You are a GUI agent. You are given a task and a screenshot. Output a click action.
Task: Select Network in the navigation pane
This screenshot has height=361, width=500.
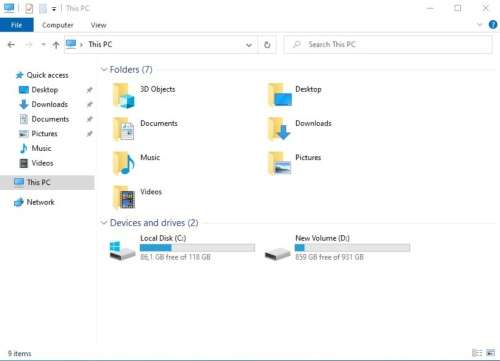click(x=41, y=202)
